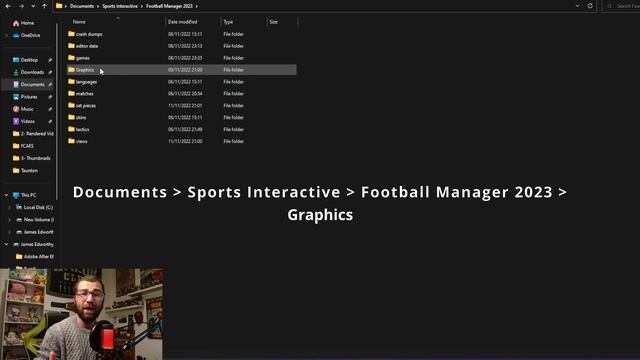Open Downloads in quick access
This screenshot has height=360, width=640.
(x=28, y=72)
